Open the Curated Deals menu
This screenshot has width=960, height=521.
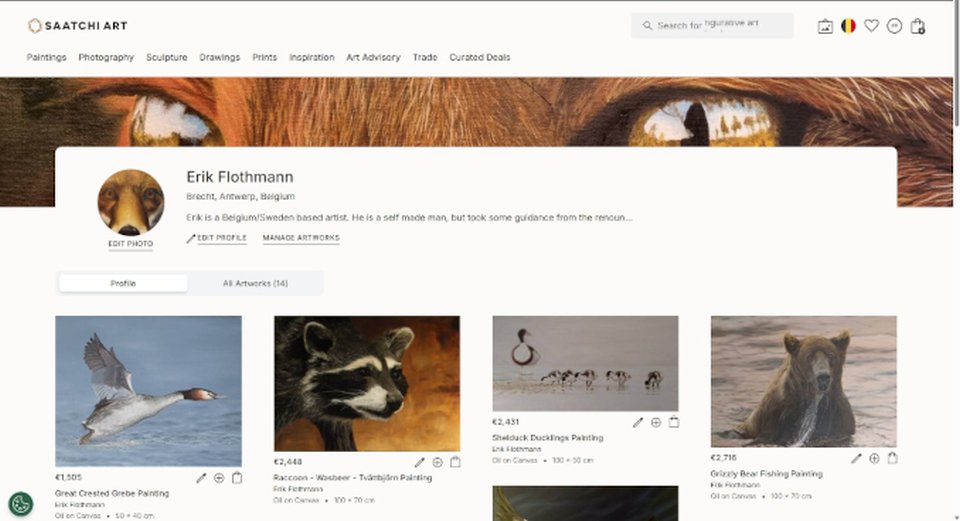click(480, 58)
